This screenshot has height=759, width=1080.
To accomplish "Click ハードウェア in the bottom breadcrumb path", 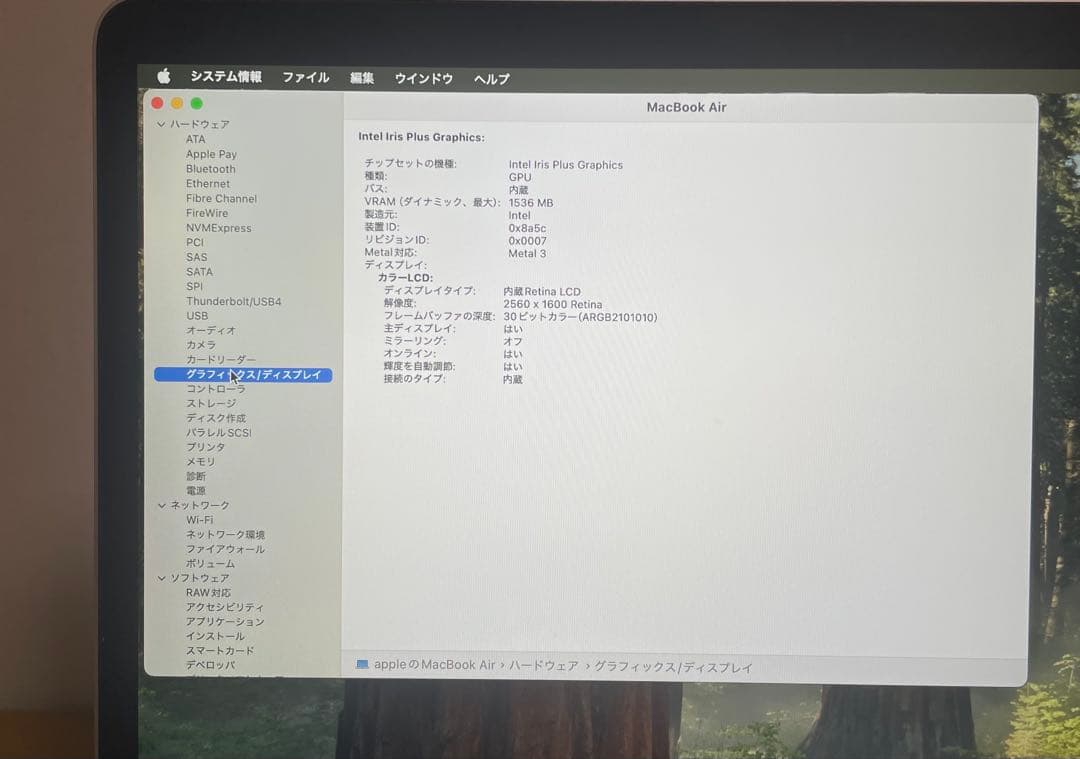I will pos(545,665).
